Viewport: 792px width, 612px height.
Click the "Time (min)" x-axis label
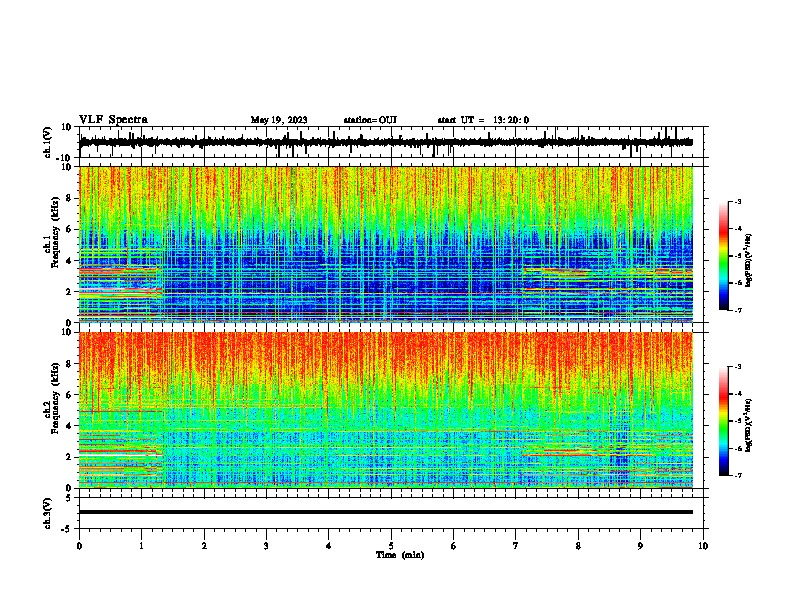coord(400,555)
